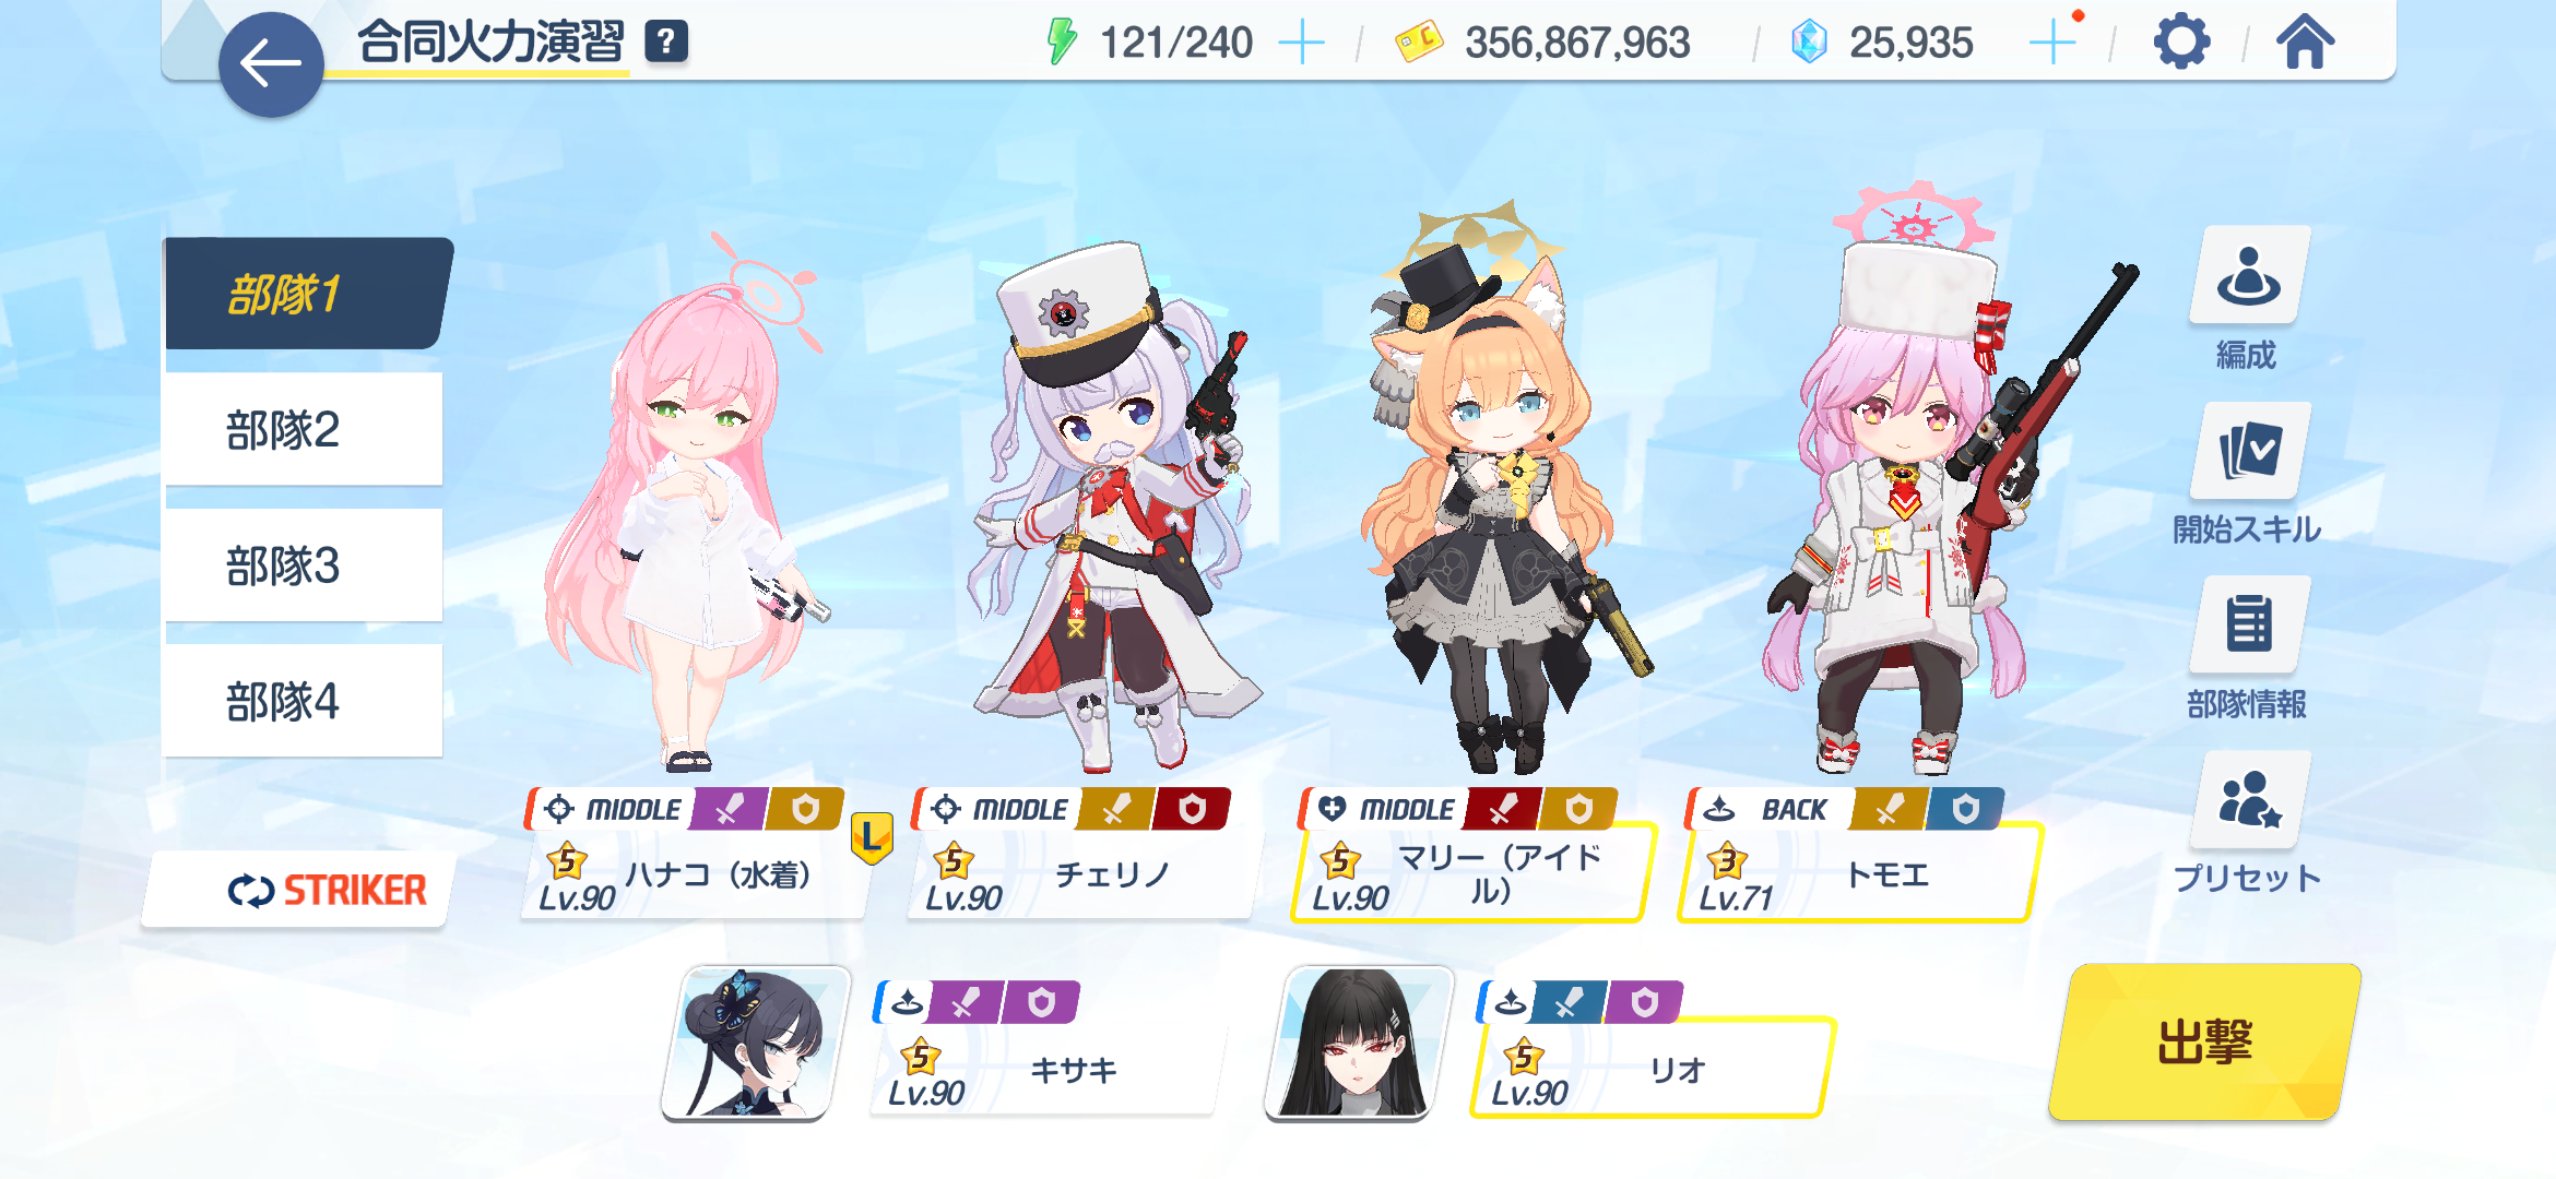Select ハナコ（水着） character card
Image resolution: width=2556 pixels, height=1179 pixels.
click(695, 852)
